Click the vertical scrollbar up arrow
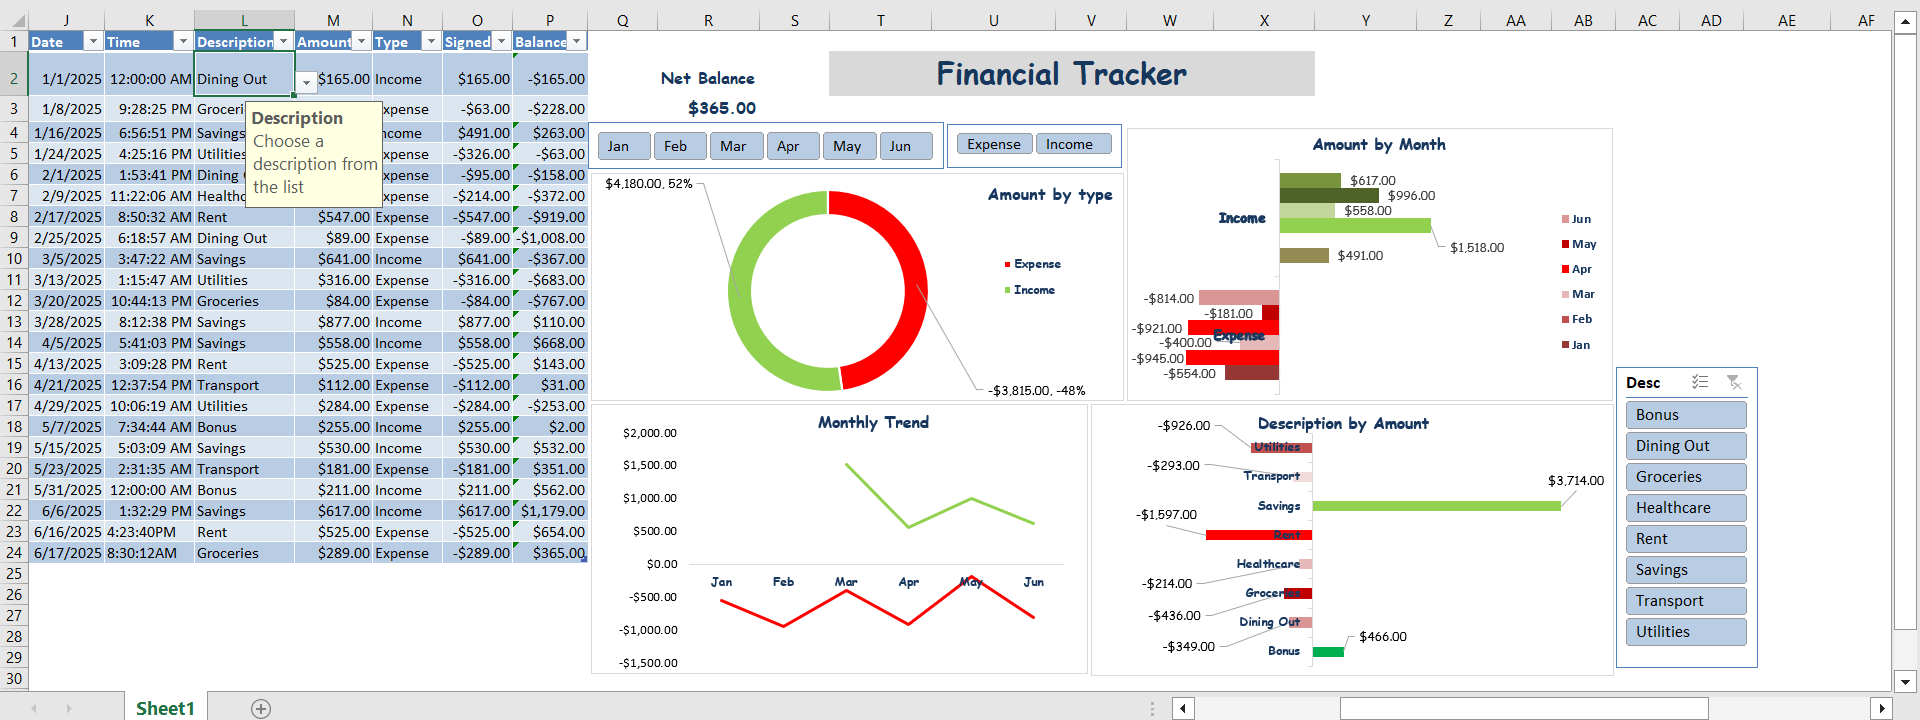The height and width of the screenshot is (720, 1920). tap(1905, 21)
